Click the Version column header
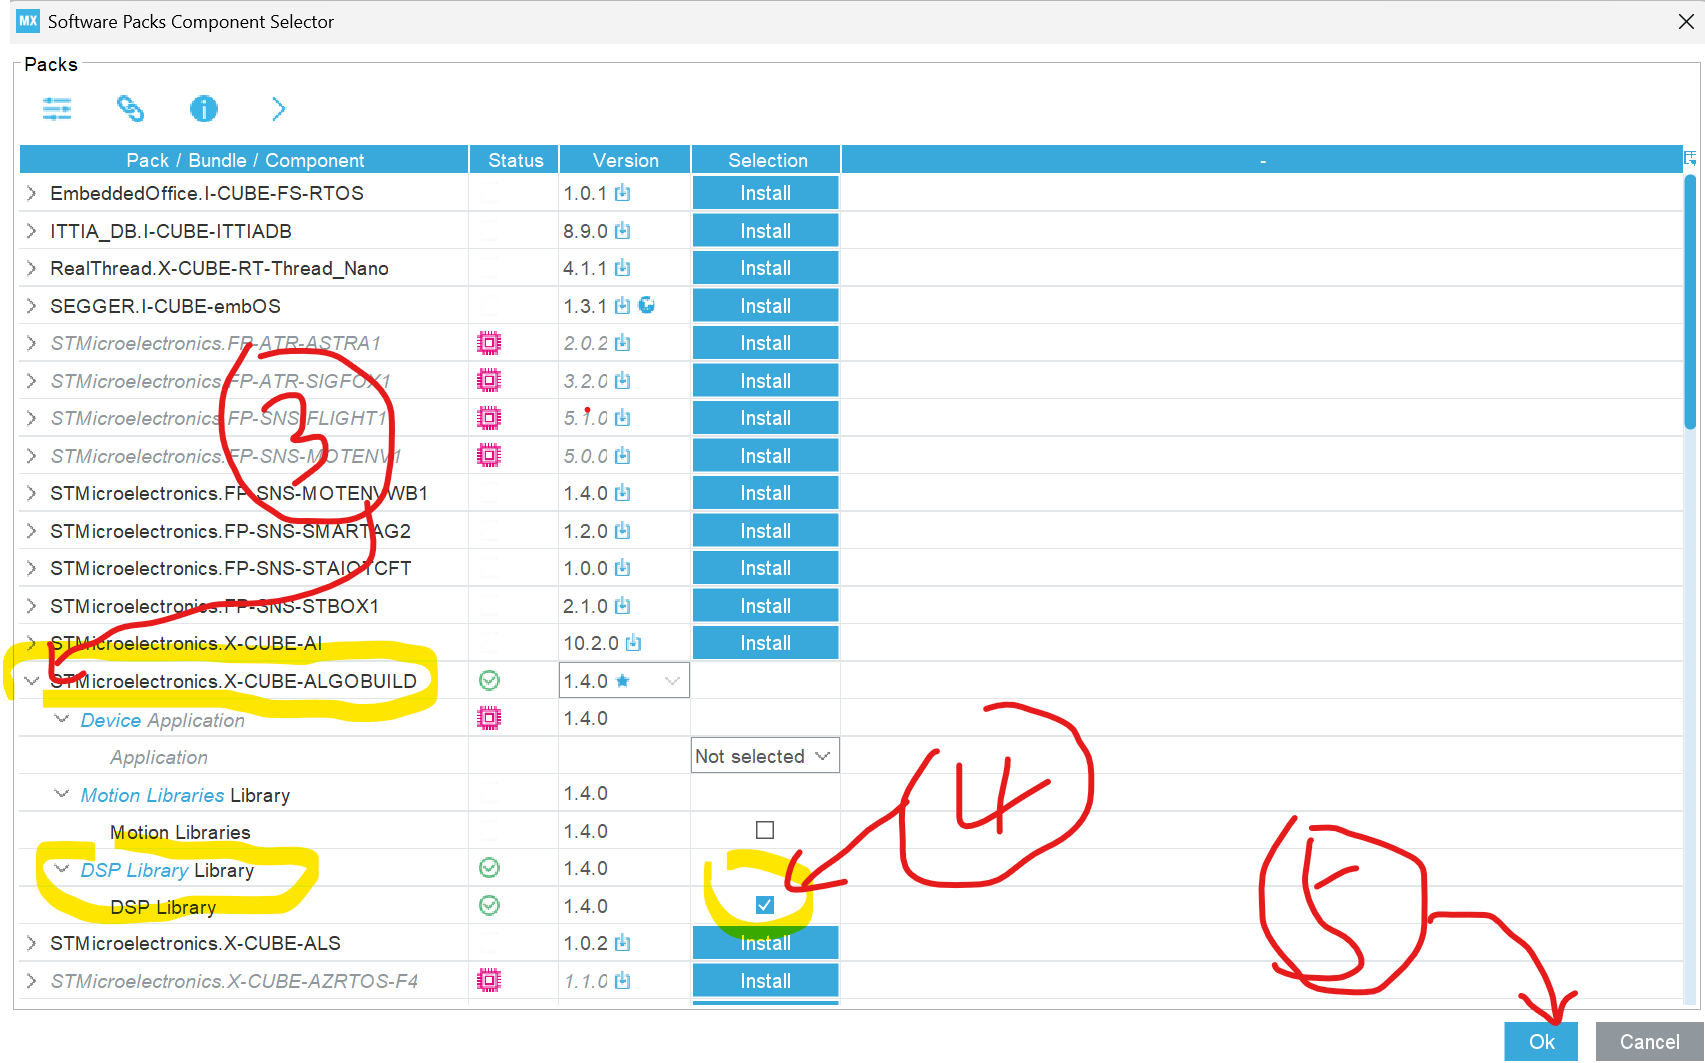 point(625,160)
